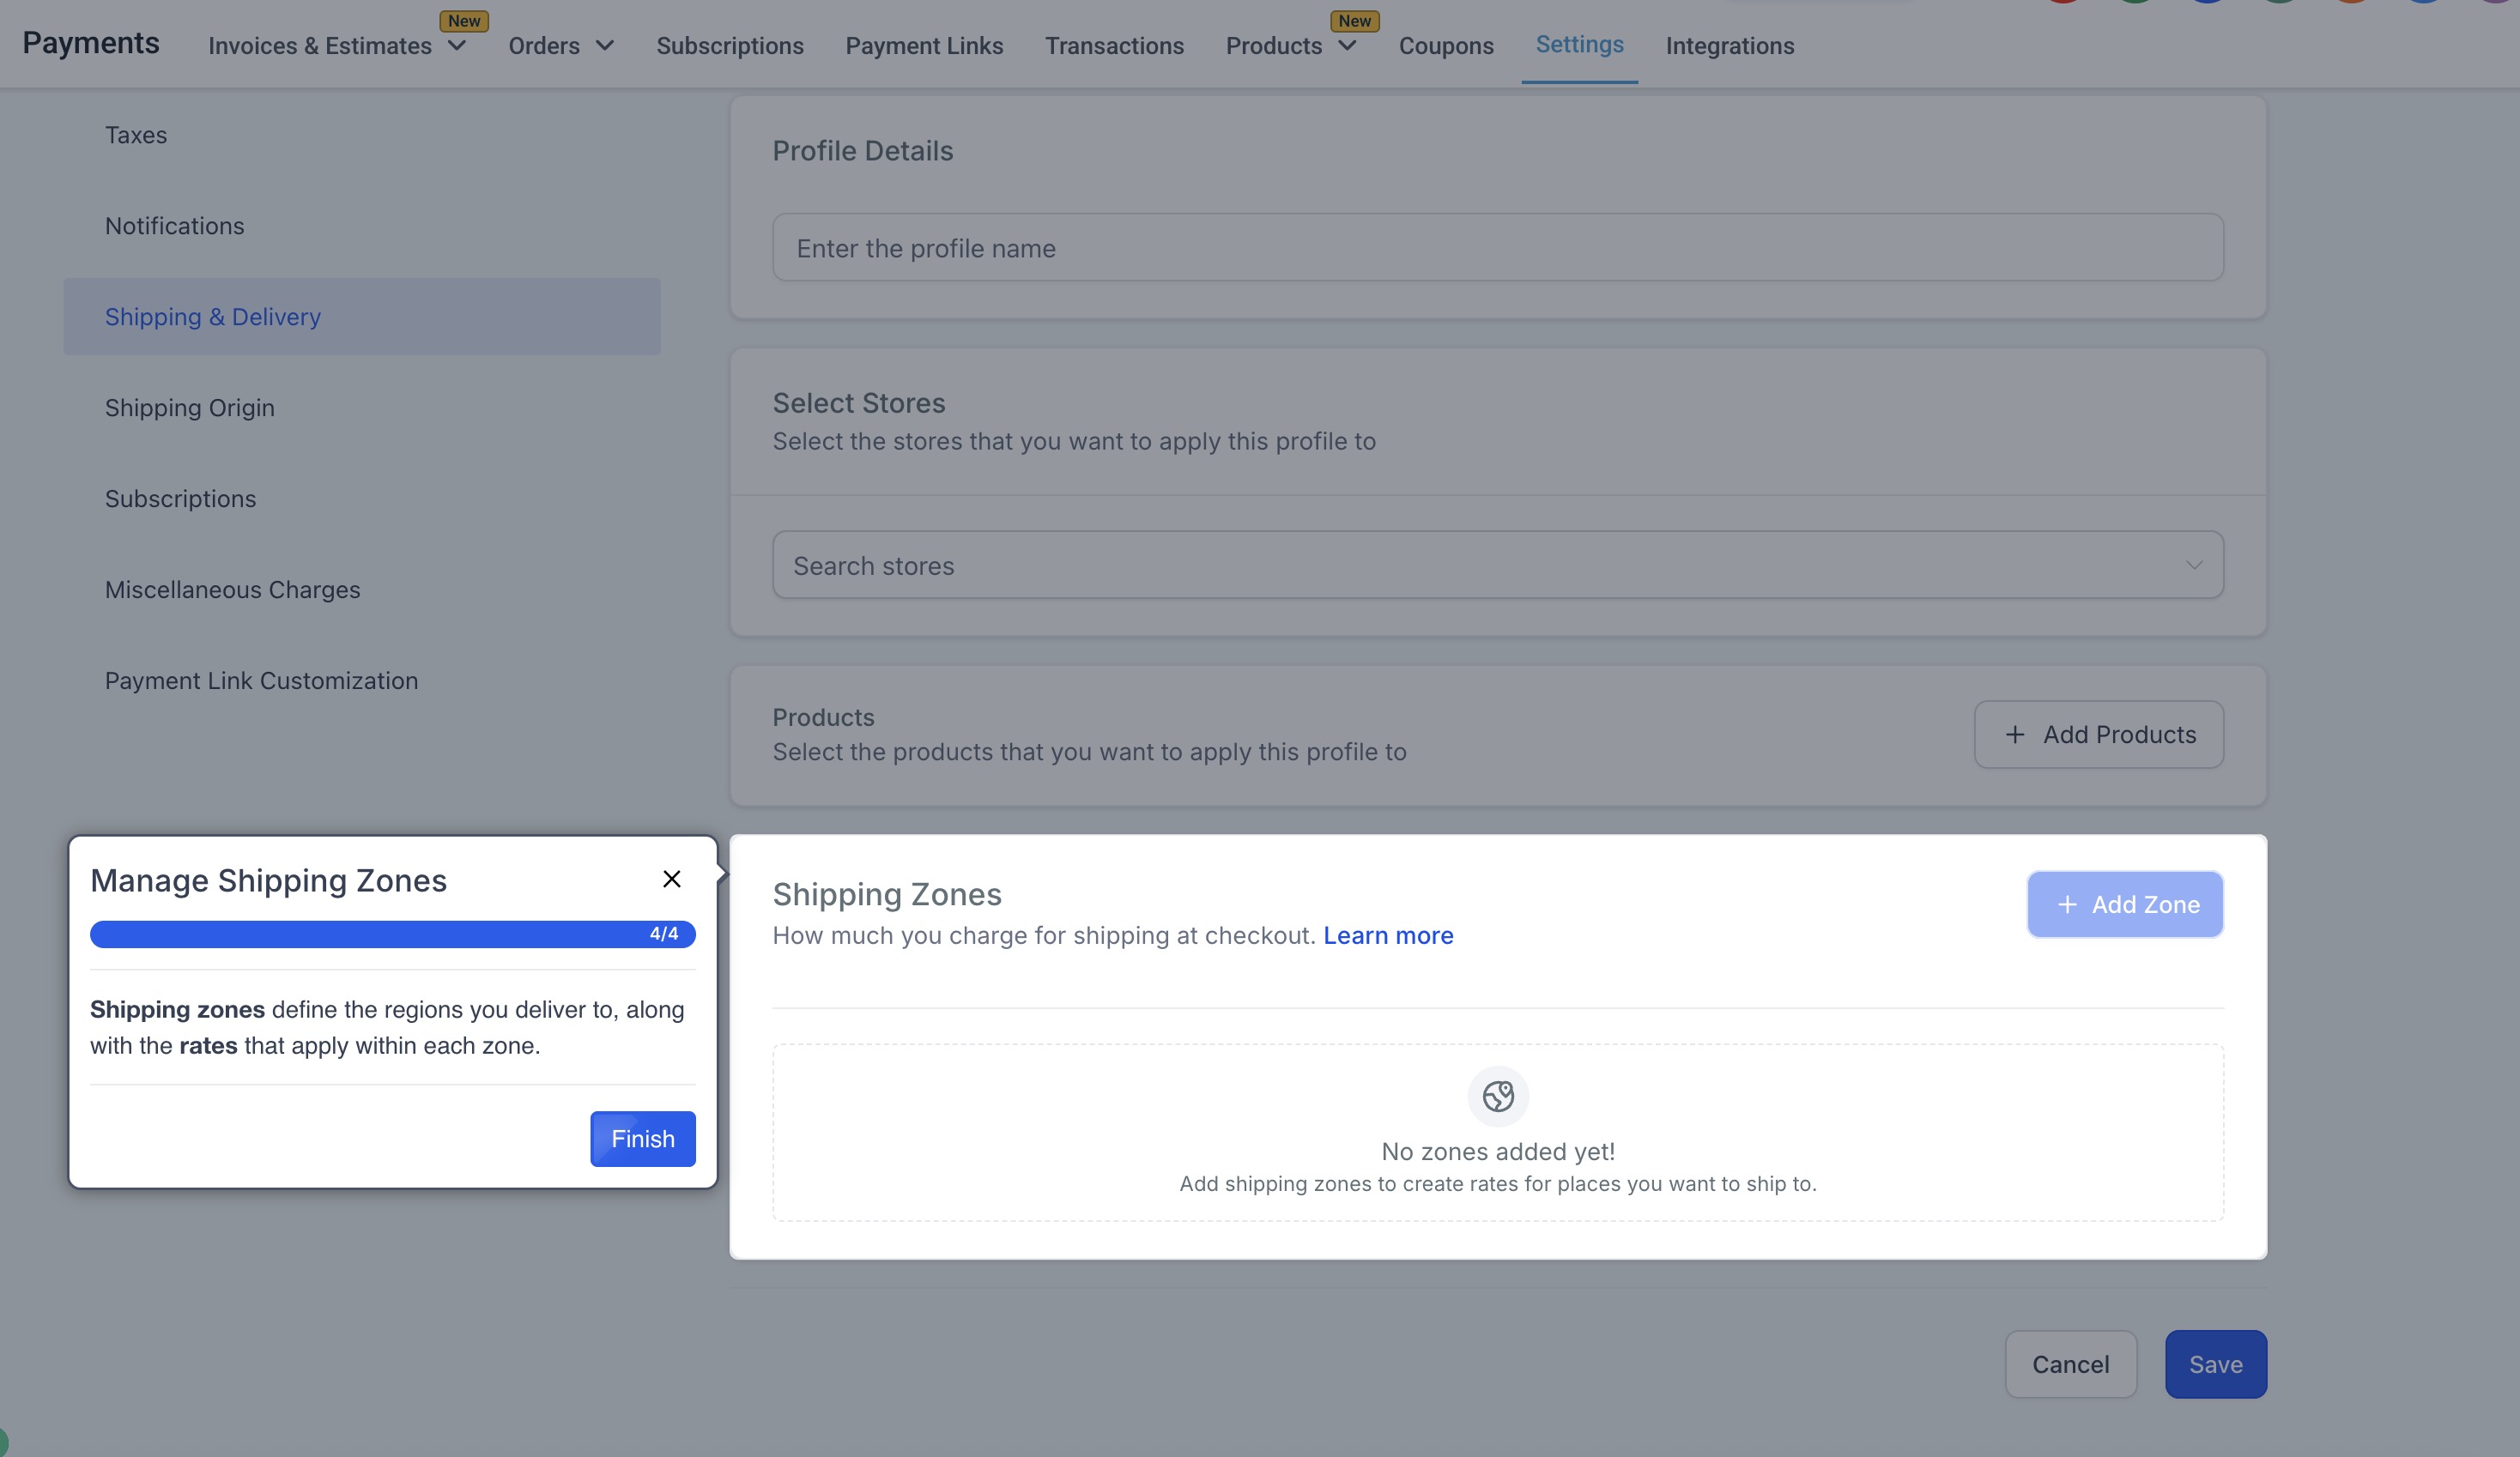
Task: Click the plus icon on Add Zone
Action: point(2066,904)
